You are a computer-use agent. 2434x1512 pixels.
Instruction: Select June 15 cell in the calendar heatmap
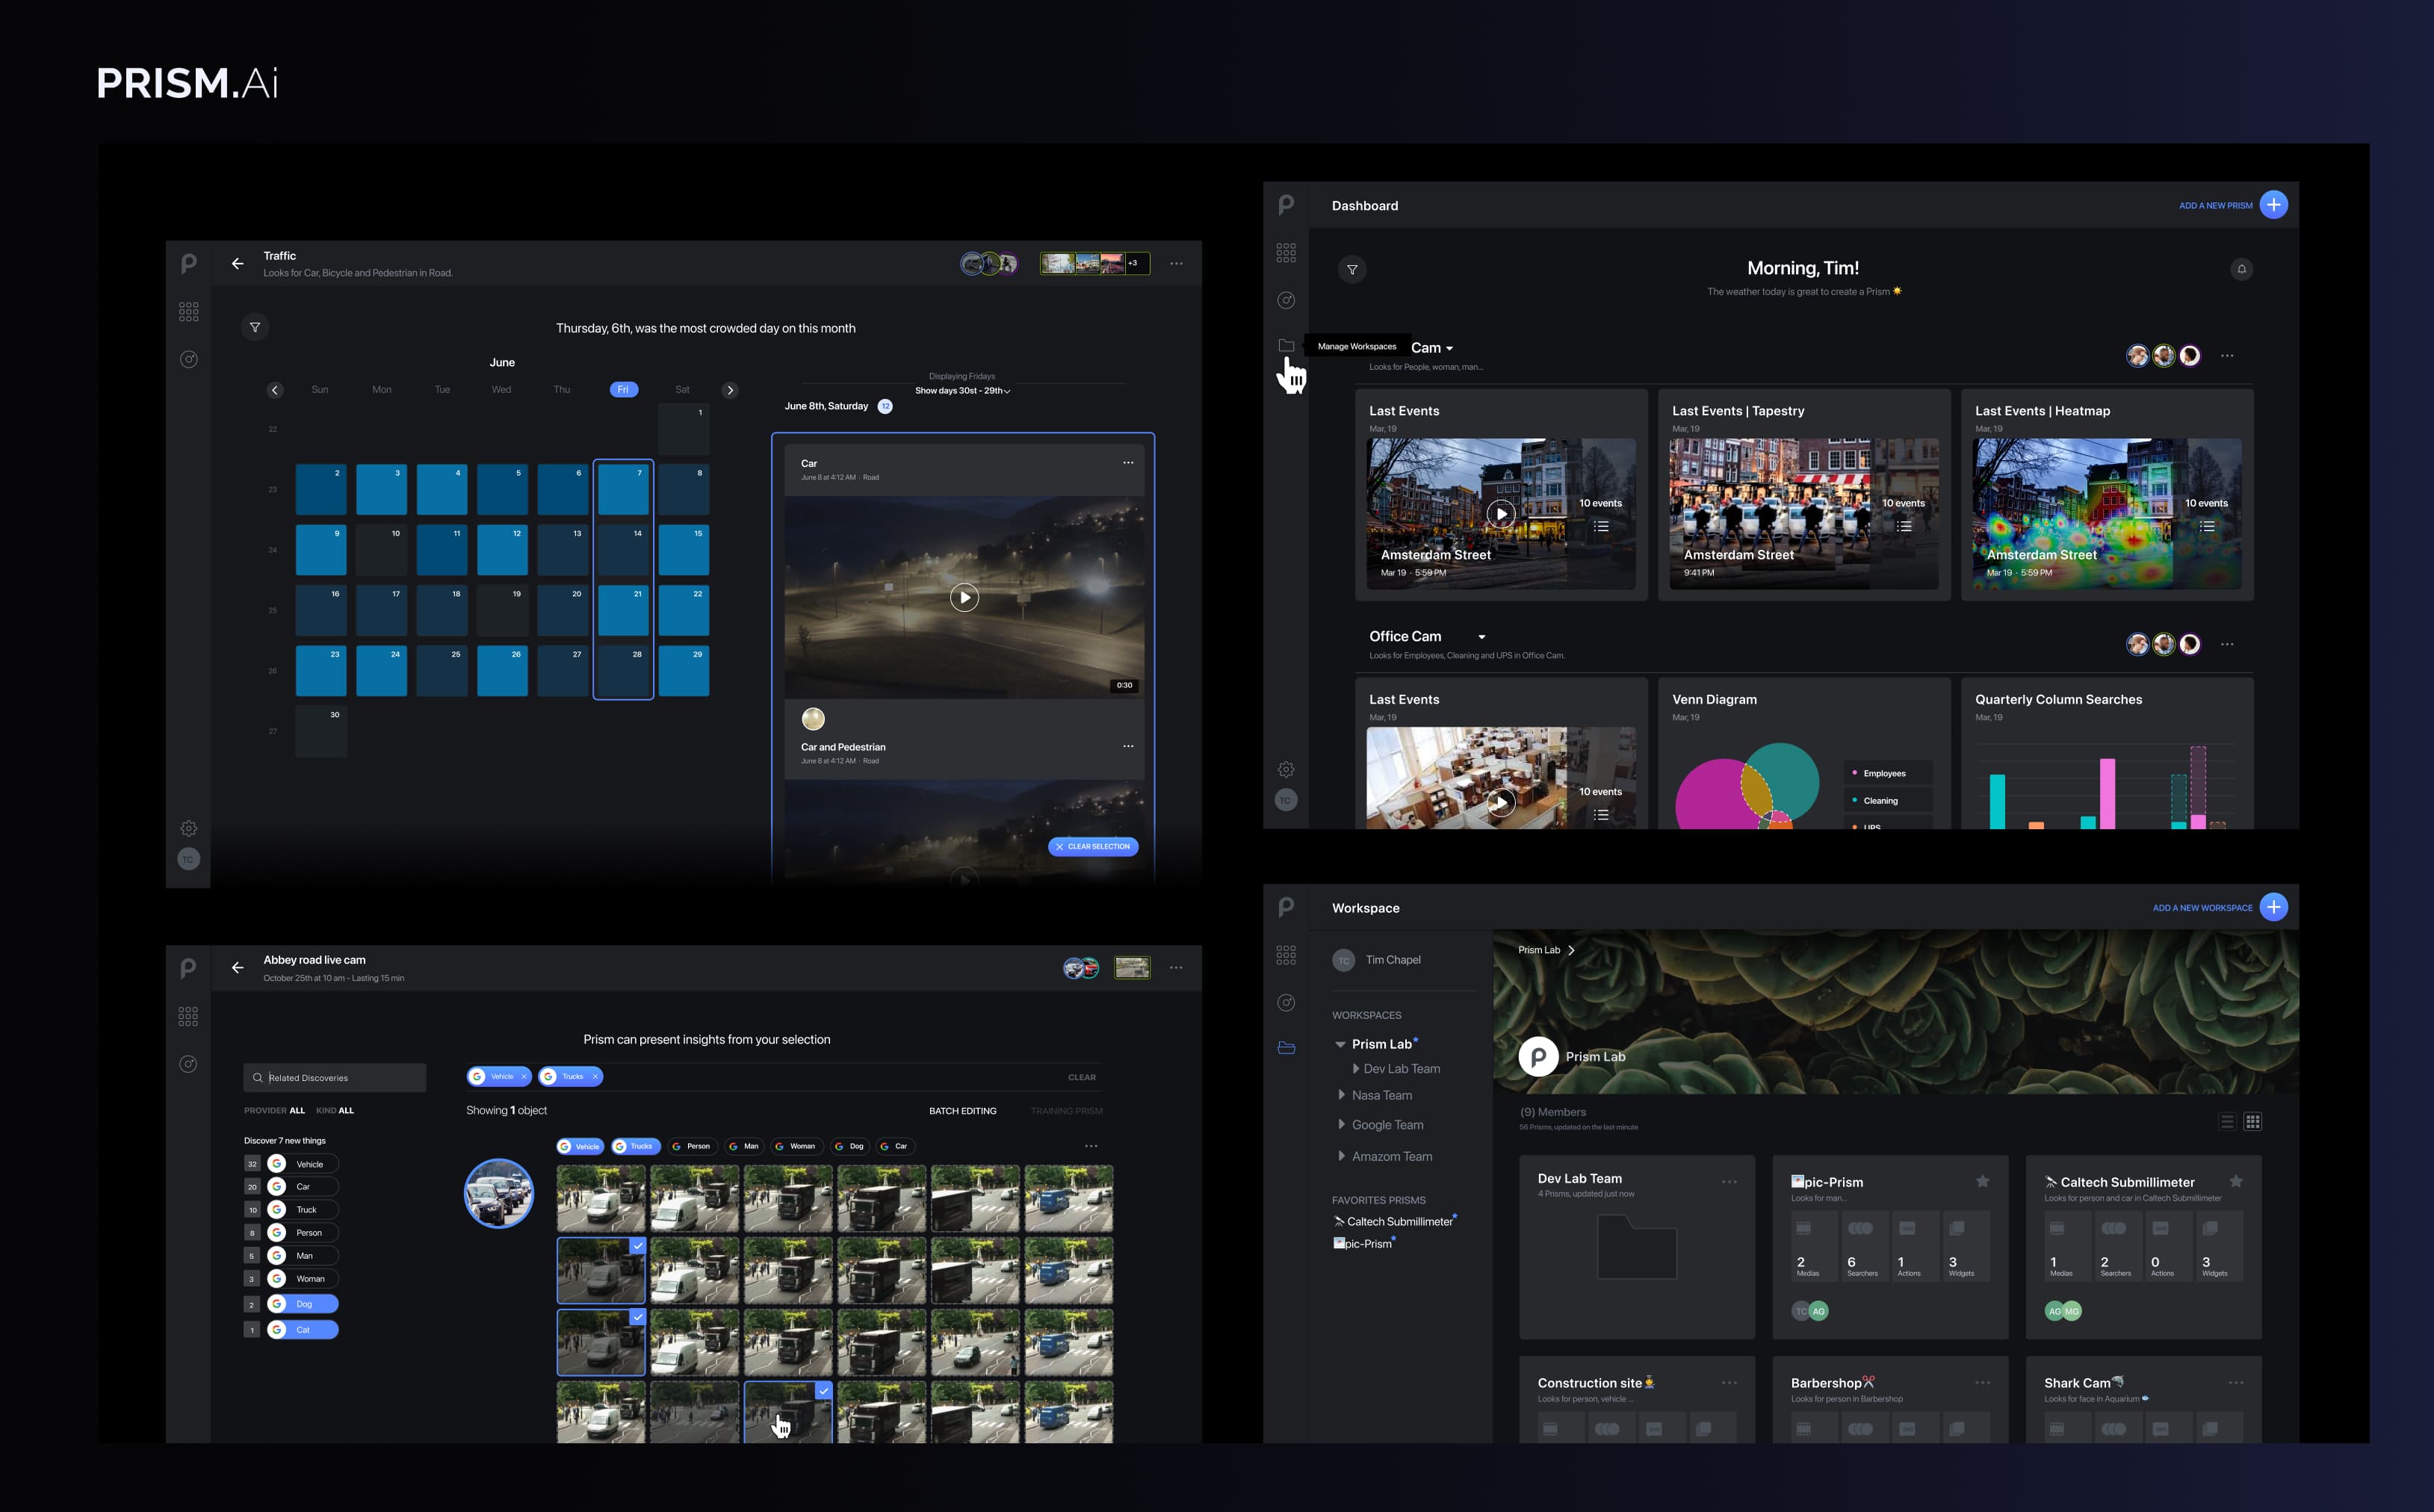(x=684, y=549)
